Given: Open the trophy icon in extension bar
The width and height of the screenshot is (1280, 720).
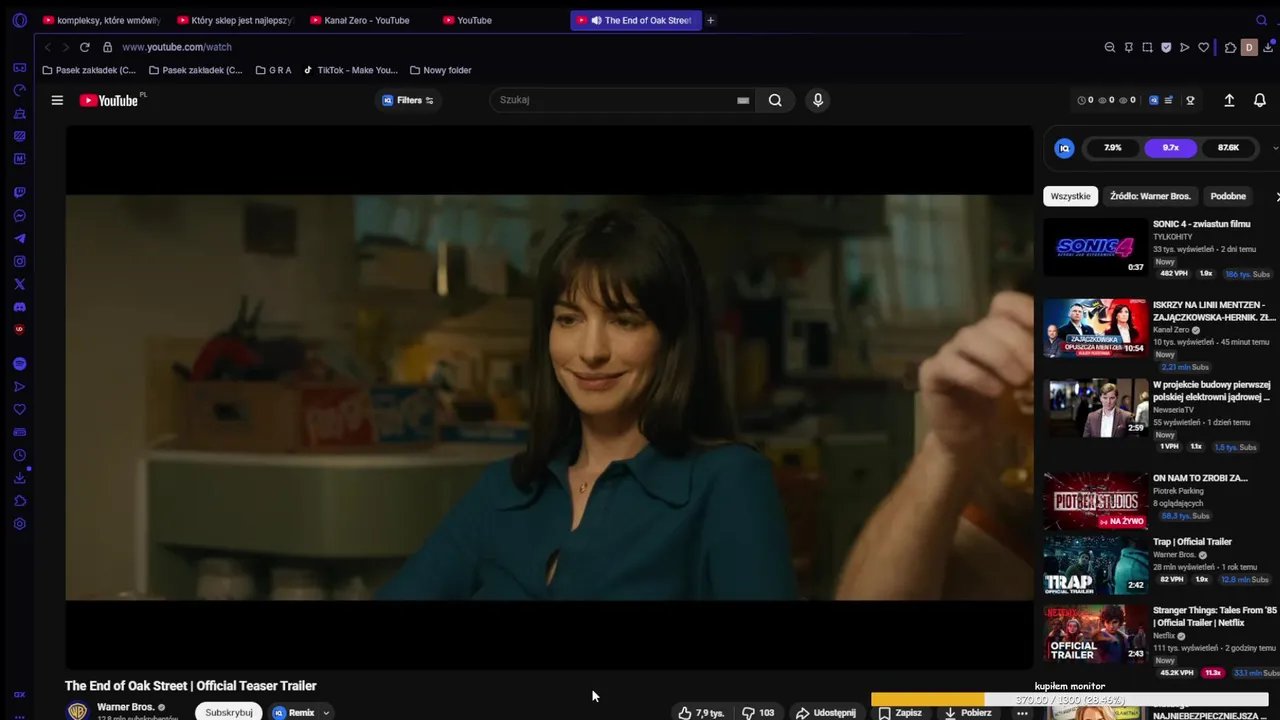Looking at the screenshot, I should (1190, 100).
